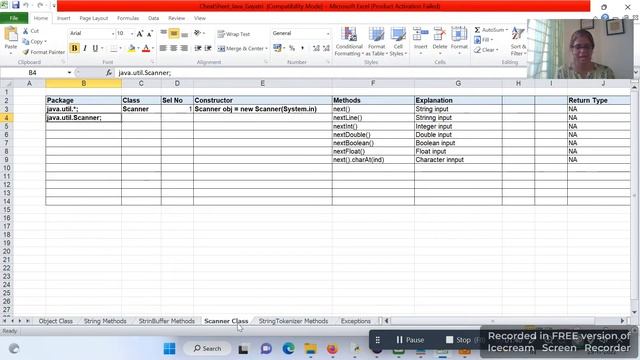This screenshot has height=360, width=640.
Task: Toggle Top Align for cells
Action: (164, 33)
